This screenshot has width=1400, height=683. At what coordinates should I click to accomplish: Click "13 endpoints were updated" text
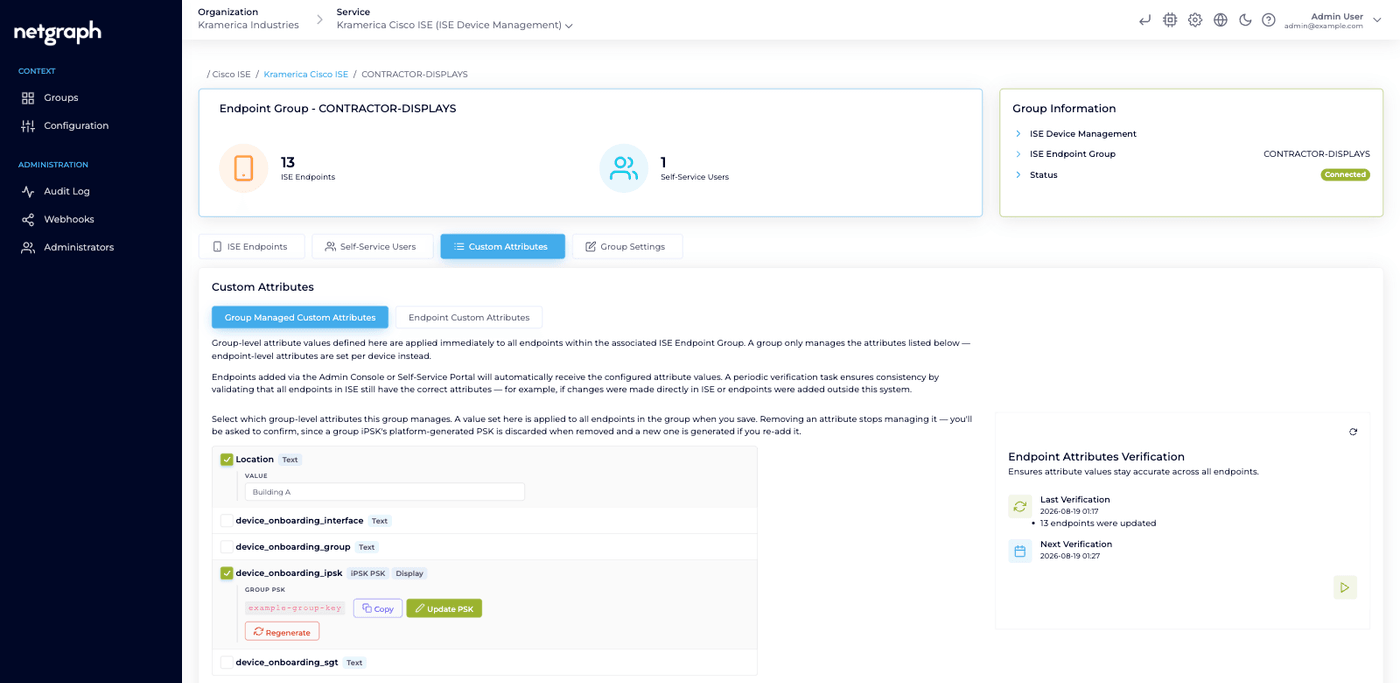1098,523
